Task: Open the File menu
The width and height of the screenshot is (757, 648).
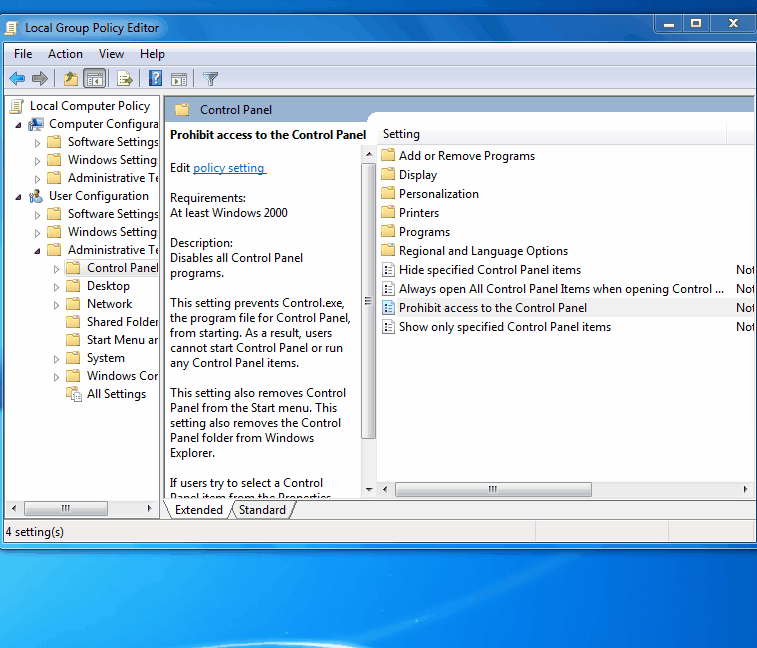Action: [x=23, y=54]
